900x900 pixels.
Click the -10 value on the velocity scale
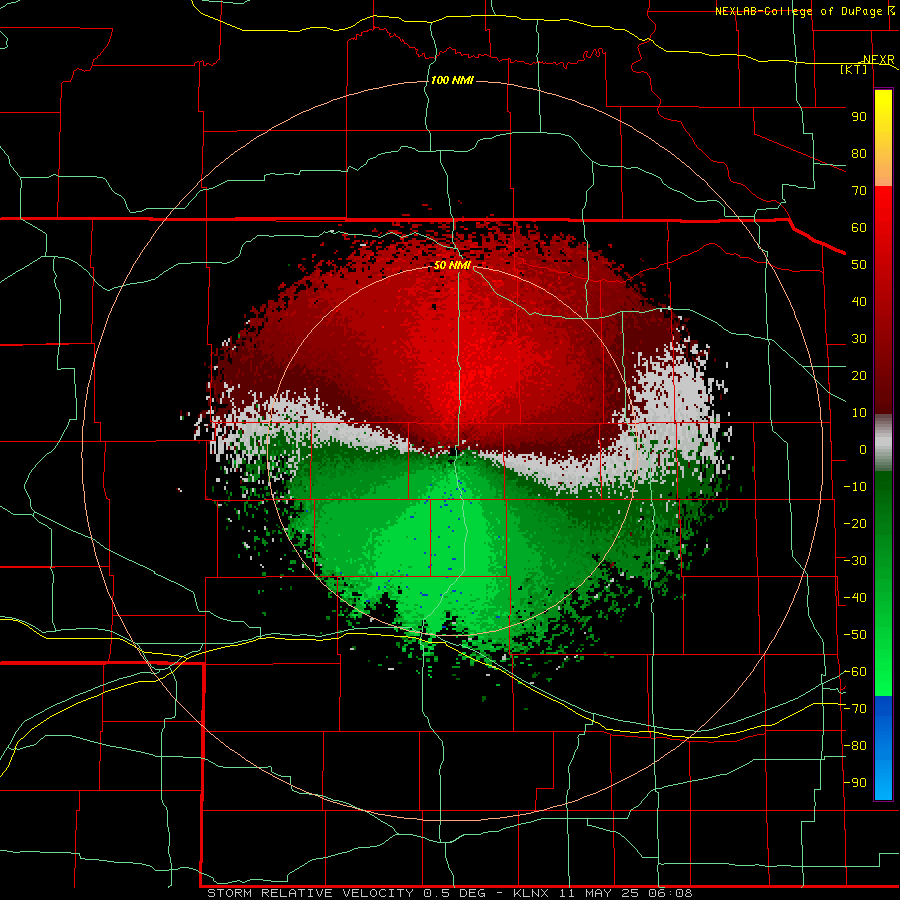pyautogui.click(x=855, y=487)
